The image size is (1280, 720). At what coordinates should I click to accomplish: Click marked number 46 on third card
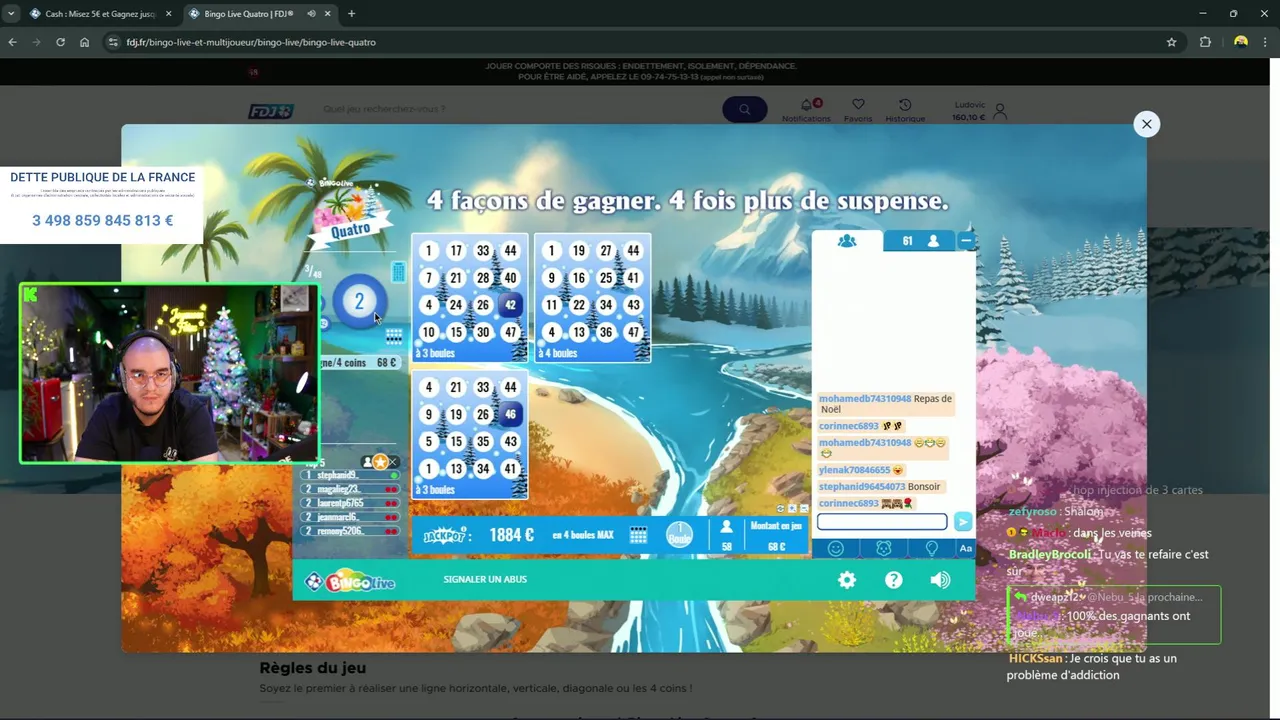(x=510, y=414)
